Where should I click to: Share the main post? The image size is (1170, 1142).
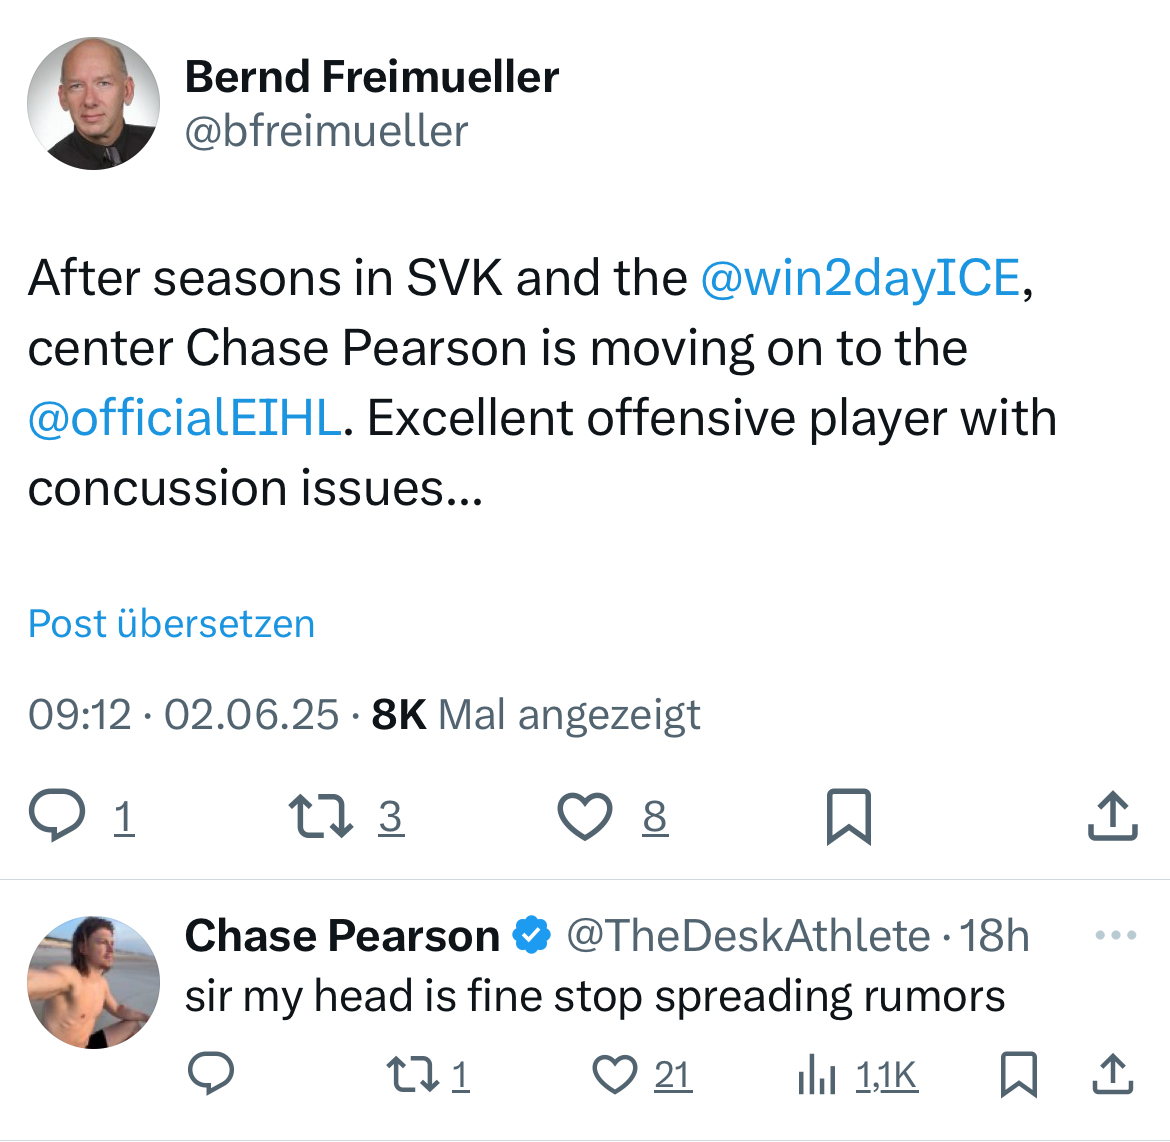coord(1112,815)
